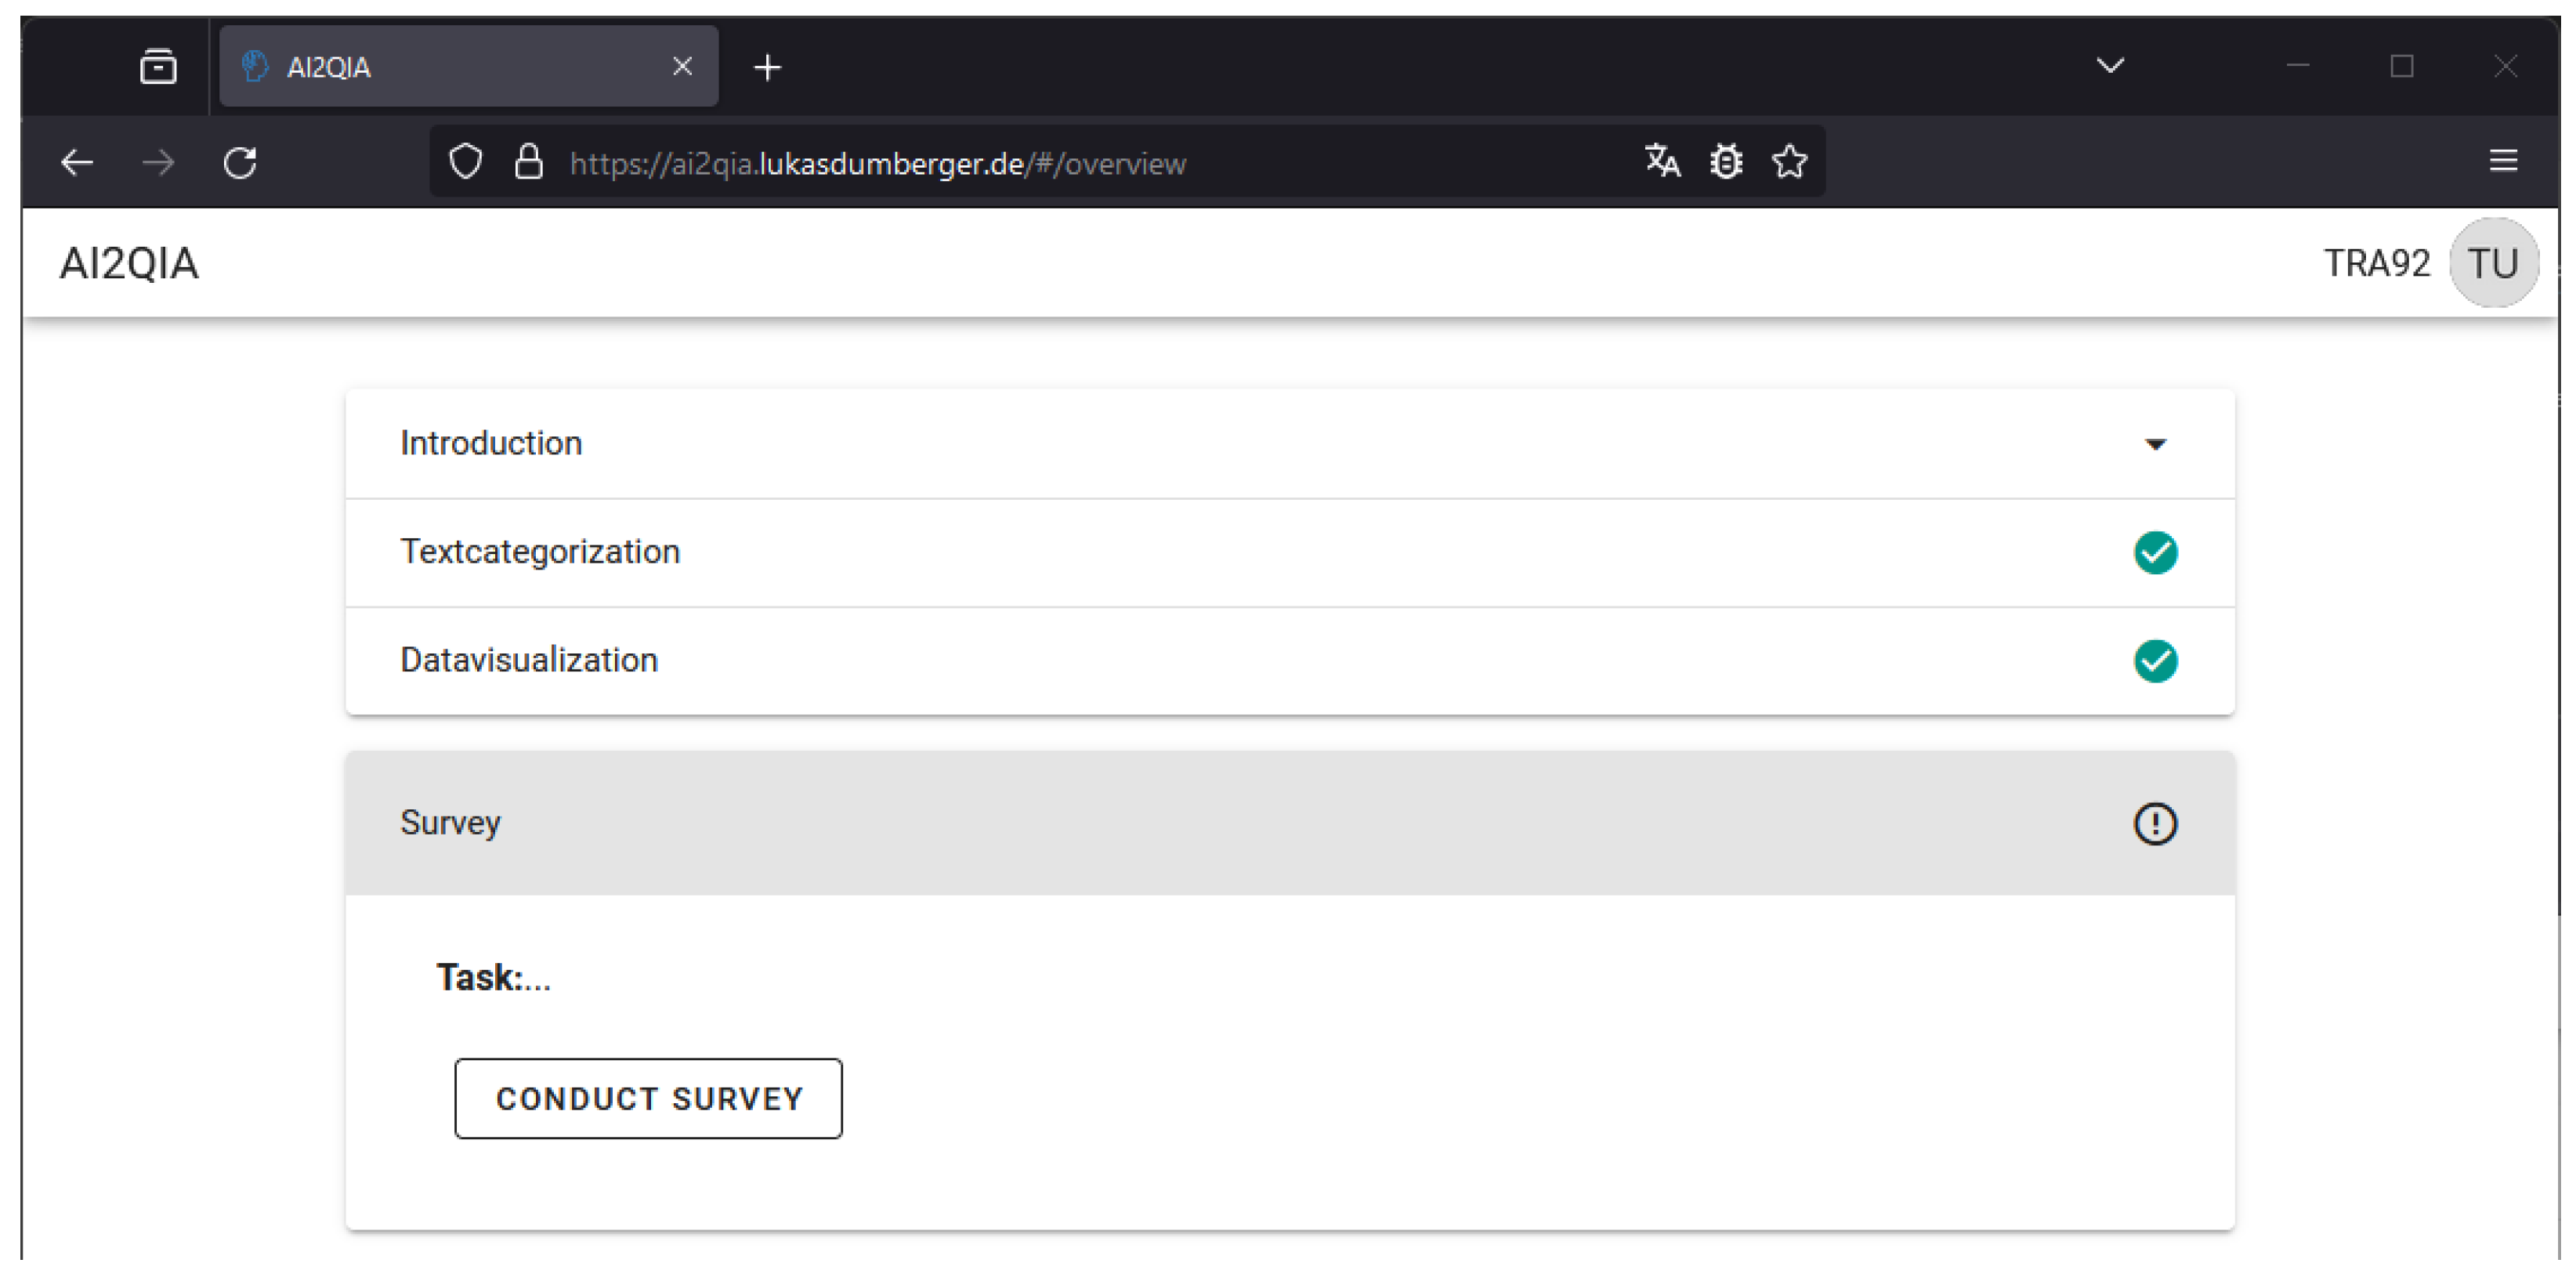2576x1274 pixels.
Task: Open the shield tracking protection icon
Action: (x=465, y=162)
